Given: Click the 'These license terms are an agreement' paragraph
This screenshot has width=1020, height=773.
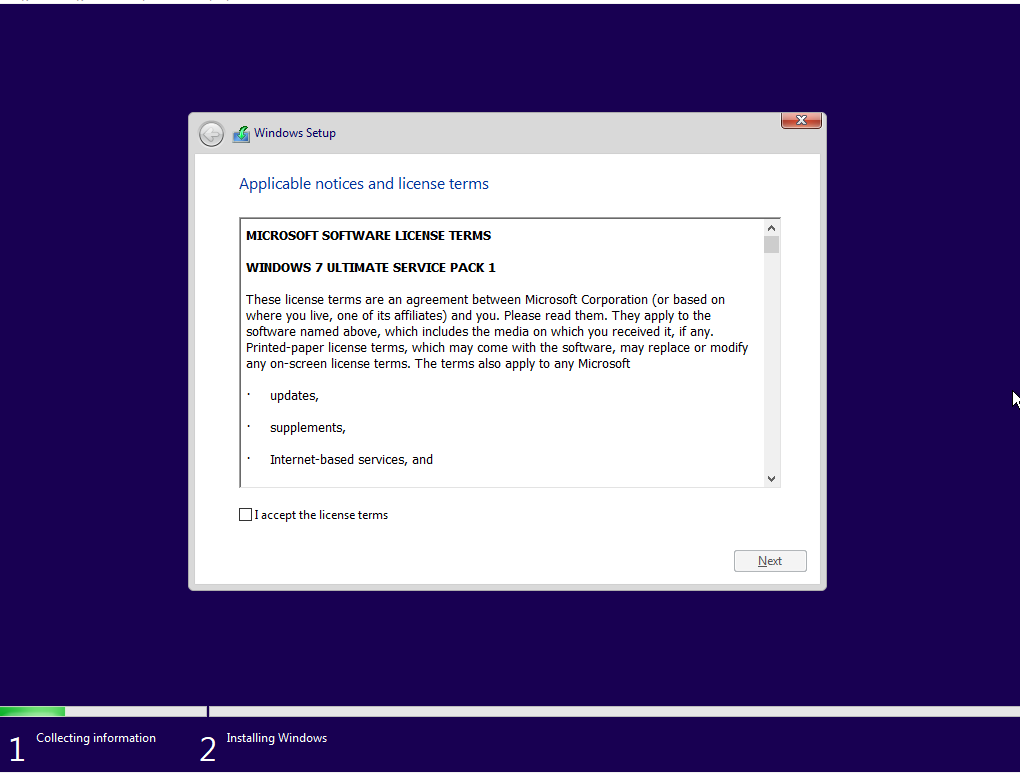Looking at the screenshot, I should pyautogui.click(x=497, y=331).
